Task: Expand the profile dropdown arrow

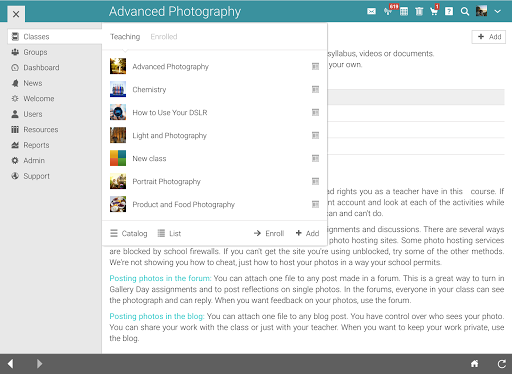Action: 497,11
